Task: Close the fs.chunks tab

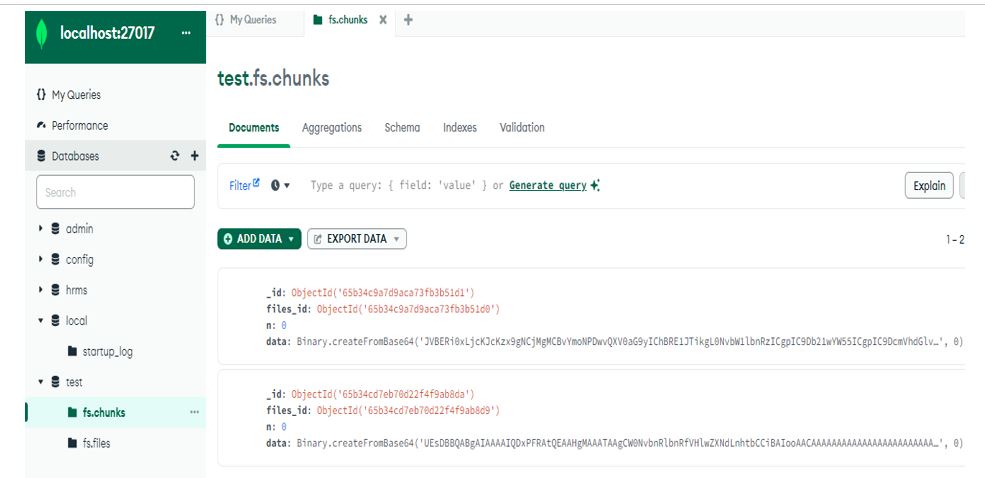Action: click(x=383, y=20)
